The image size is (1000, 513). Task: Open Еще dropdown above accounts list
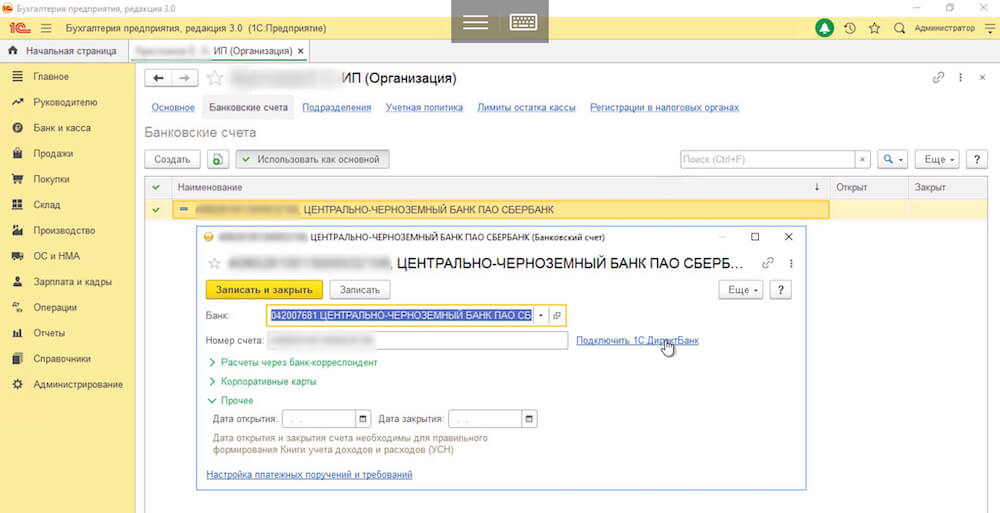[x=938, y=160]
